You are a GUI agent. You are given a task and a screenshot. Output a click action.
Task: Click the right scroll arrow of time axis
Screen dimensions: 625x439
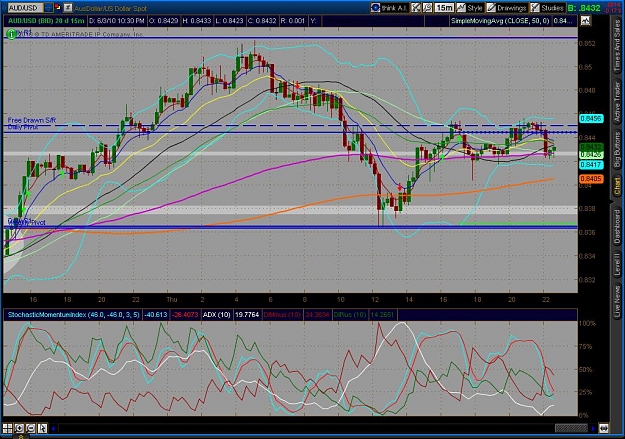(x=593, y=429)
